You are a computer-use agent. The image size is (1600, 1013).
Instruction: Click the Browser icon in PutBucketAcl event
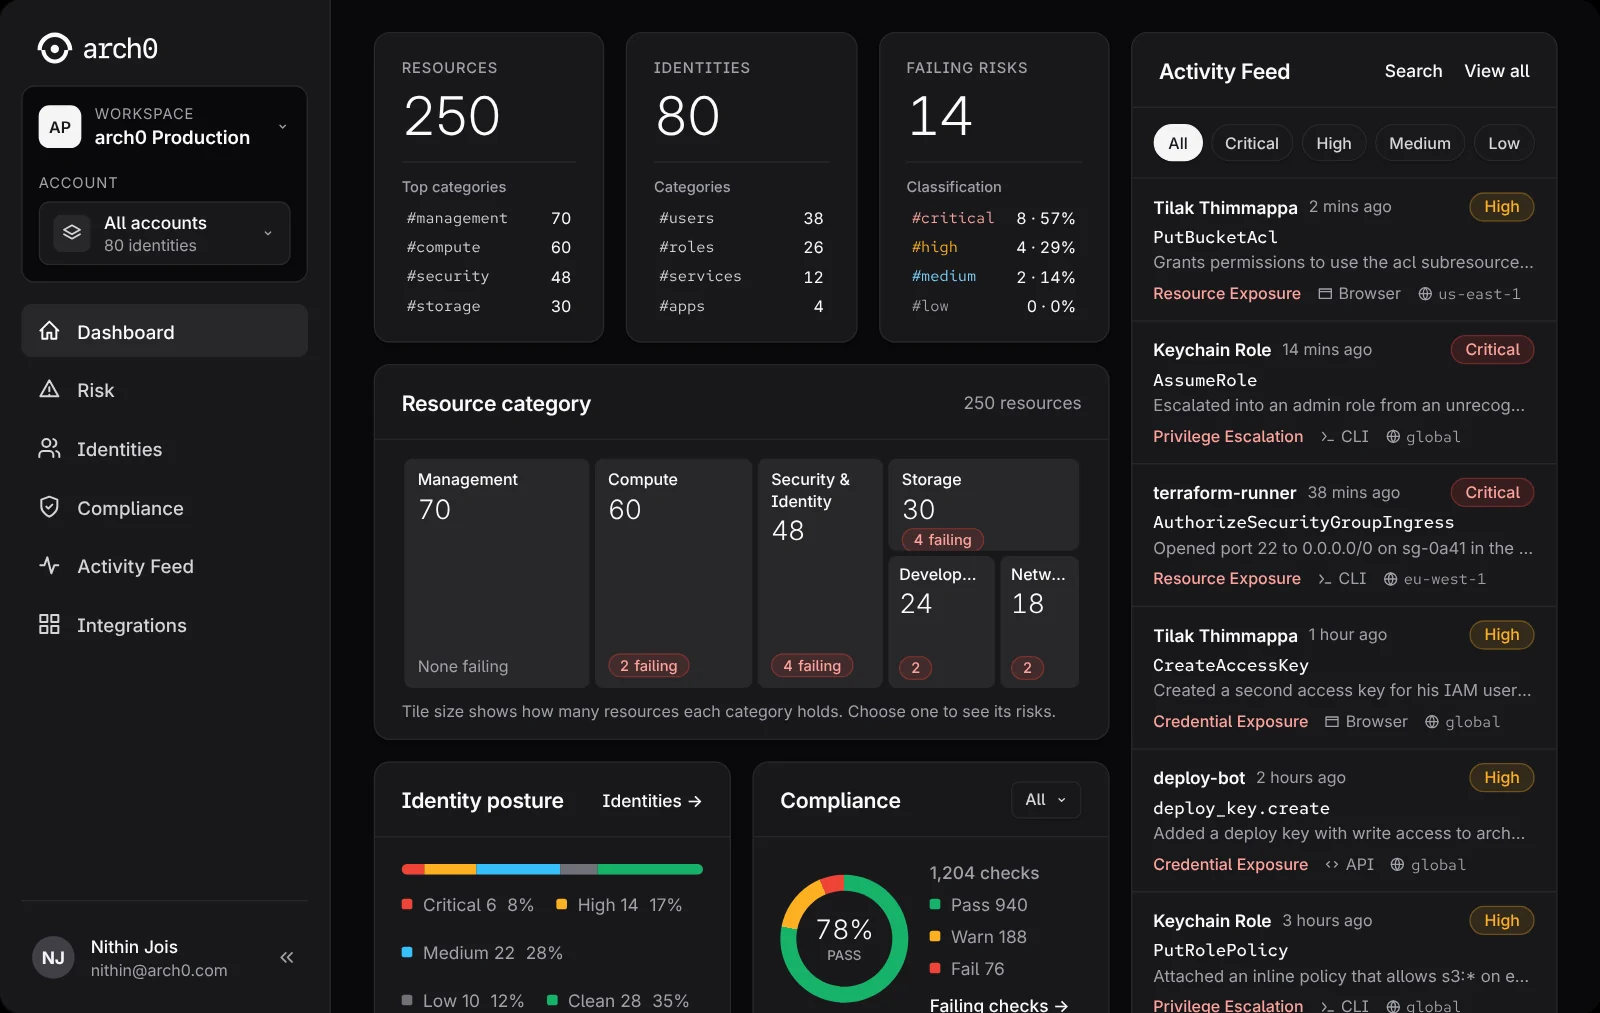coord(1325,294)
